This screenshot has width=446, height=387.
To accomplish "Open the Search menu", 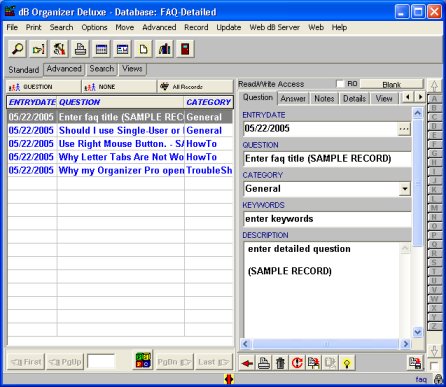I will tap(61, 27).
